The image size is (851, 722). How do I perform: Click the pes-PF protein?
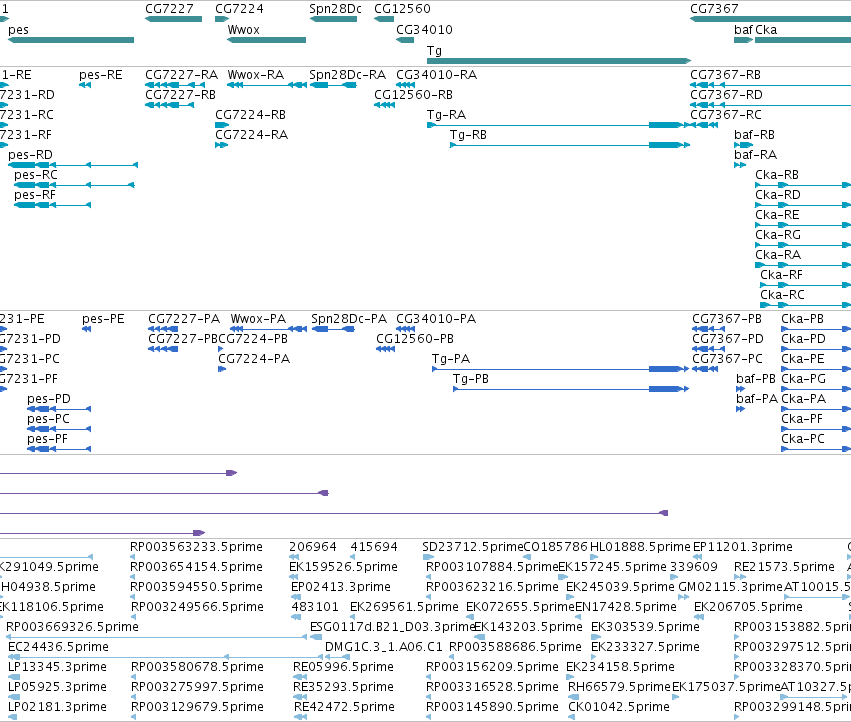pyautogui.click(x=59, y=449)
